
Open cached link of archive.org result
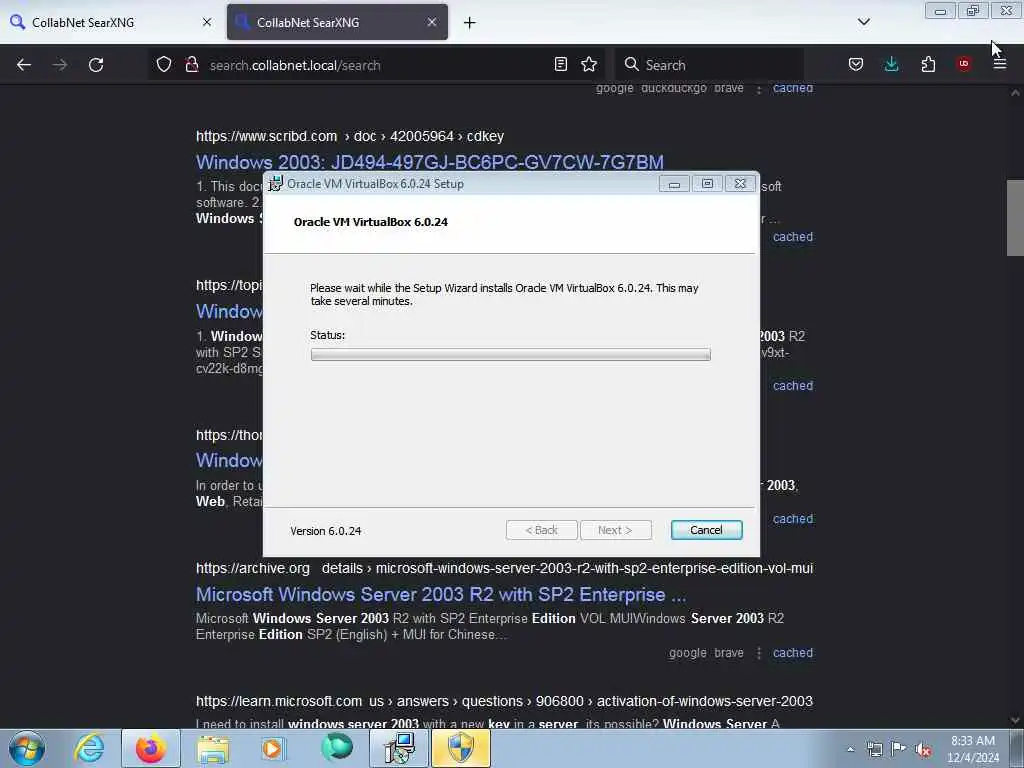(x=793, y=653)
